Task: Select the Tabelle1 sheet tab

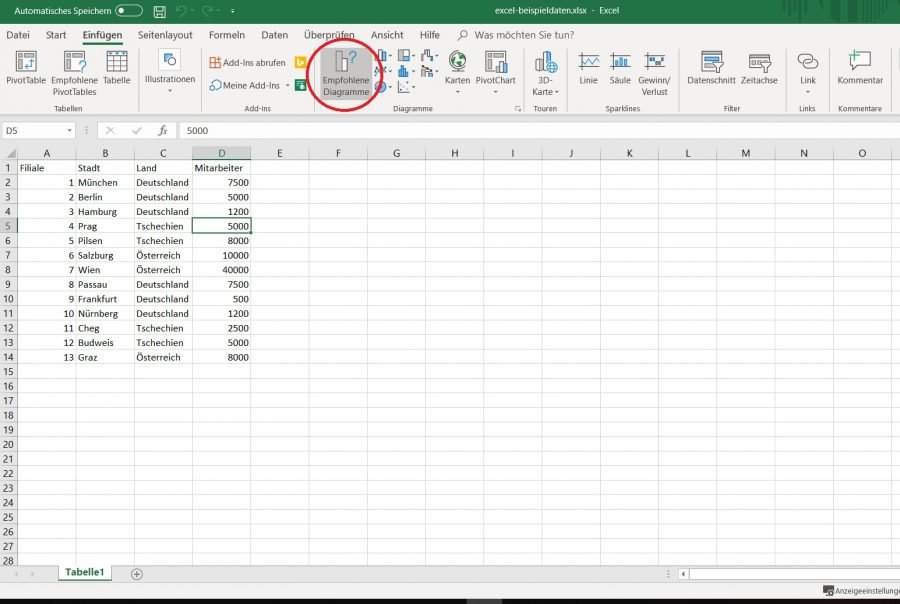Action: (x=84, y=572)
